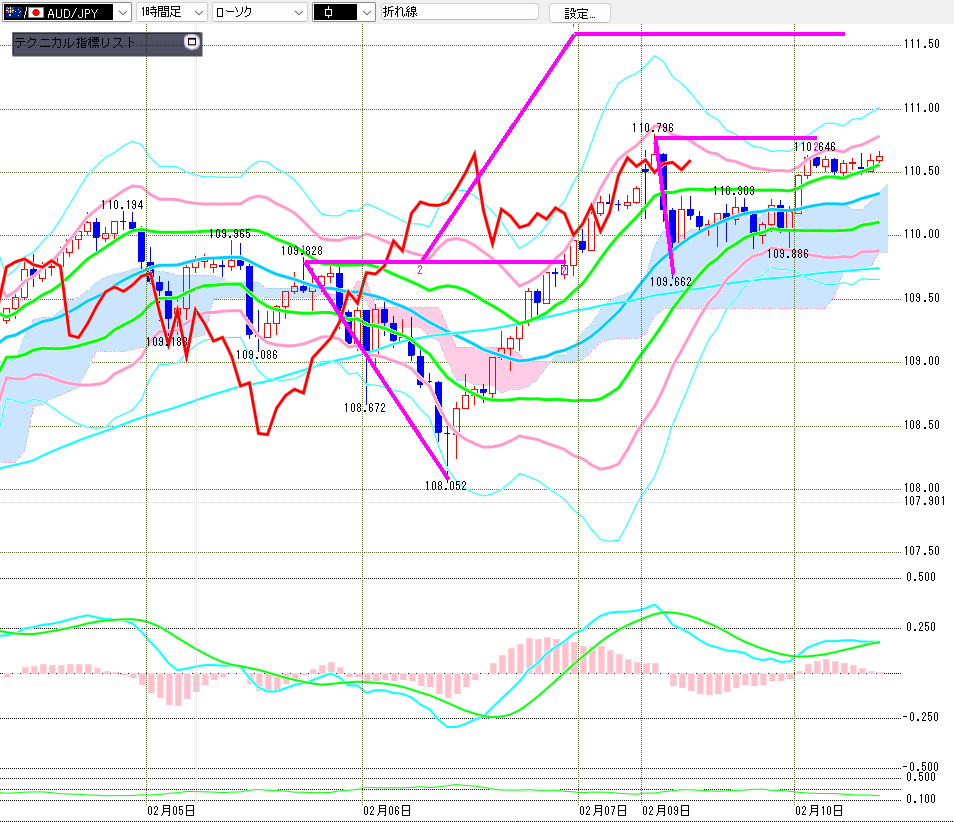Click the 02月10日 date label on the time axis
This screenshot has height=822, width=954.
818,809
